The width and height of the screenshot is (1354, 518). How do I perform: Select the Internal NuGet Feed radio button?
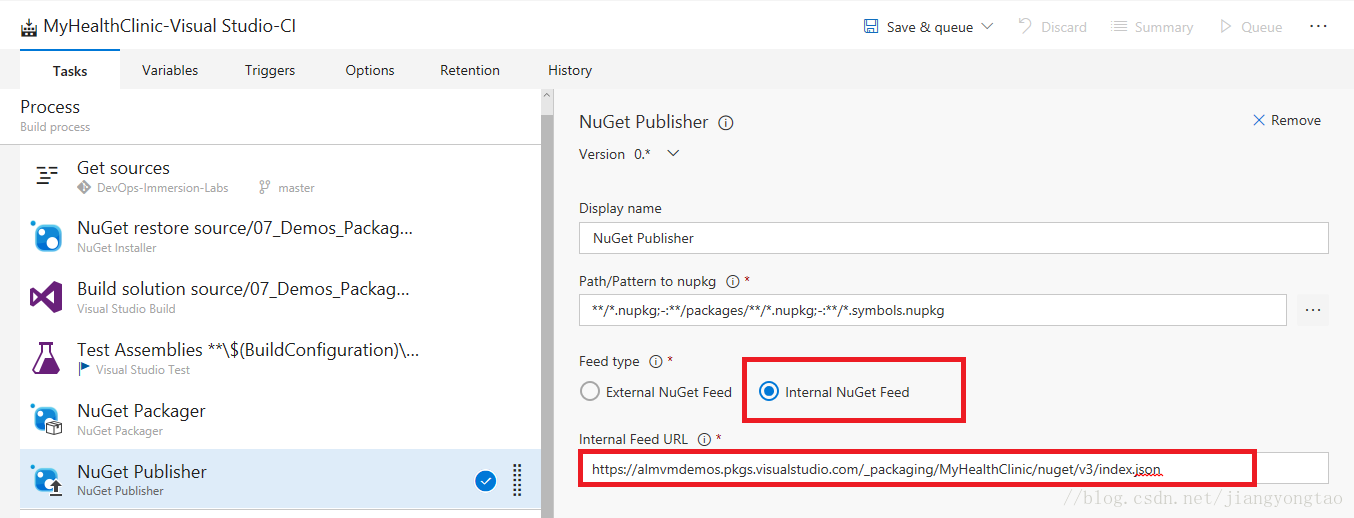769,392
